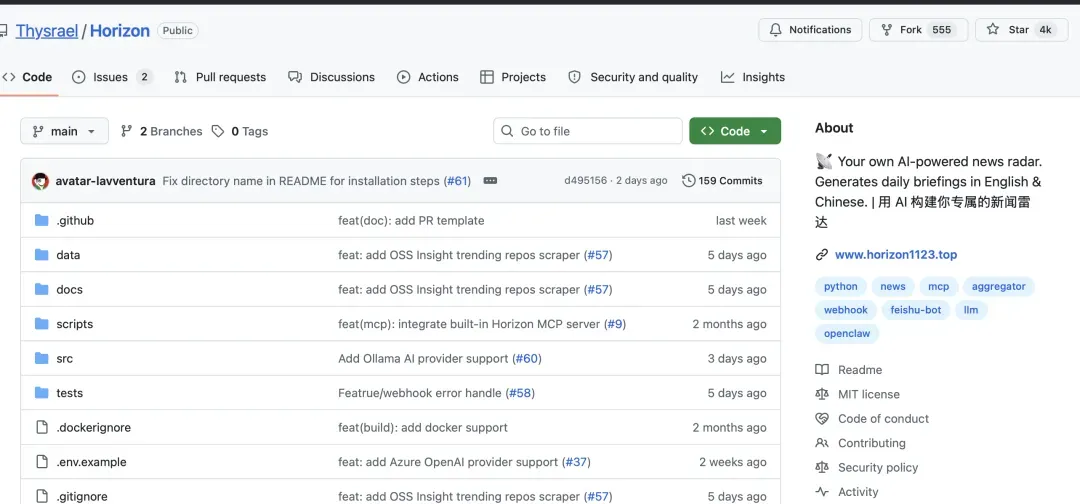View the Insights tab

(753, 77)
